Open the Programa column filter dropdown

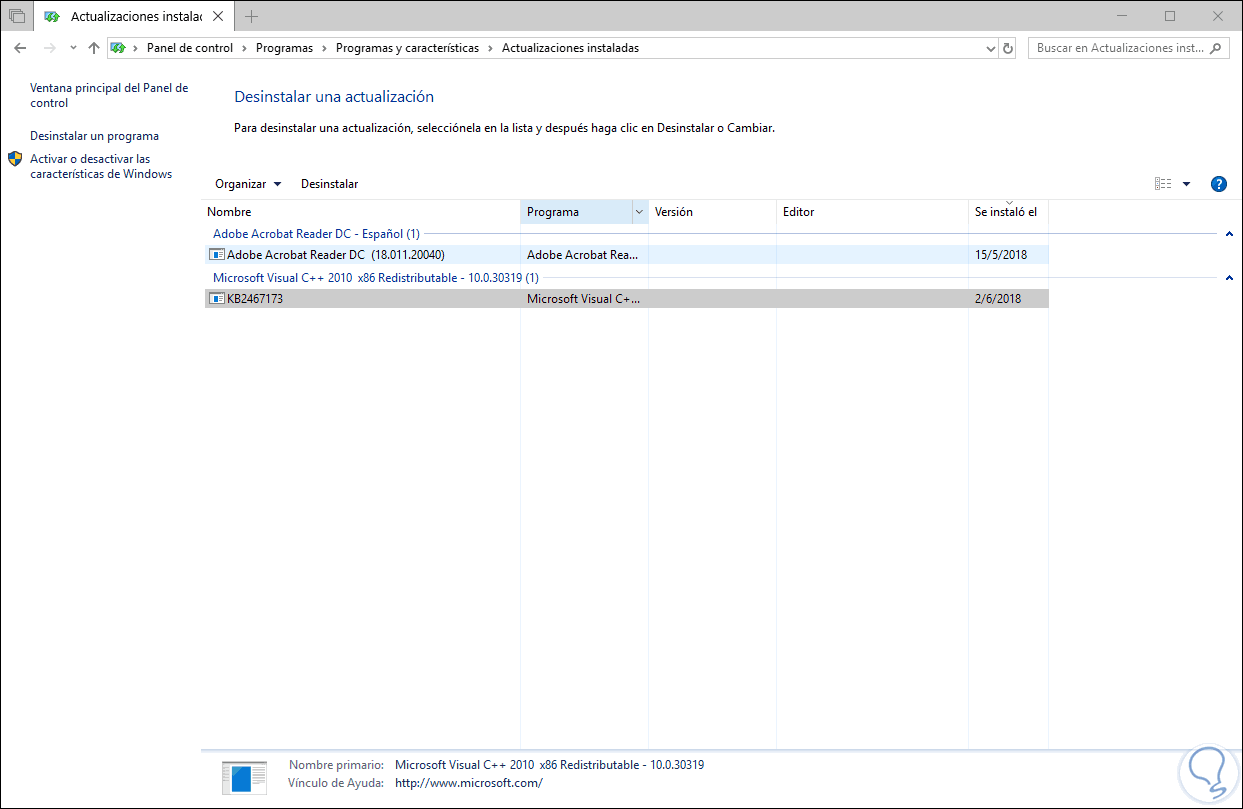click(x=640, y=212)
